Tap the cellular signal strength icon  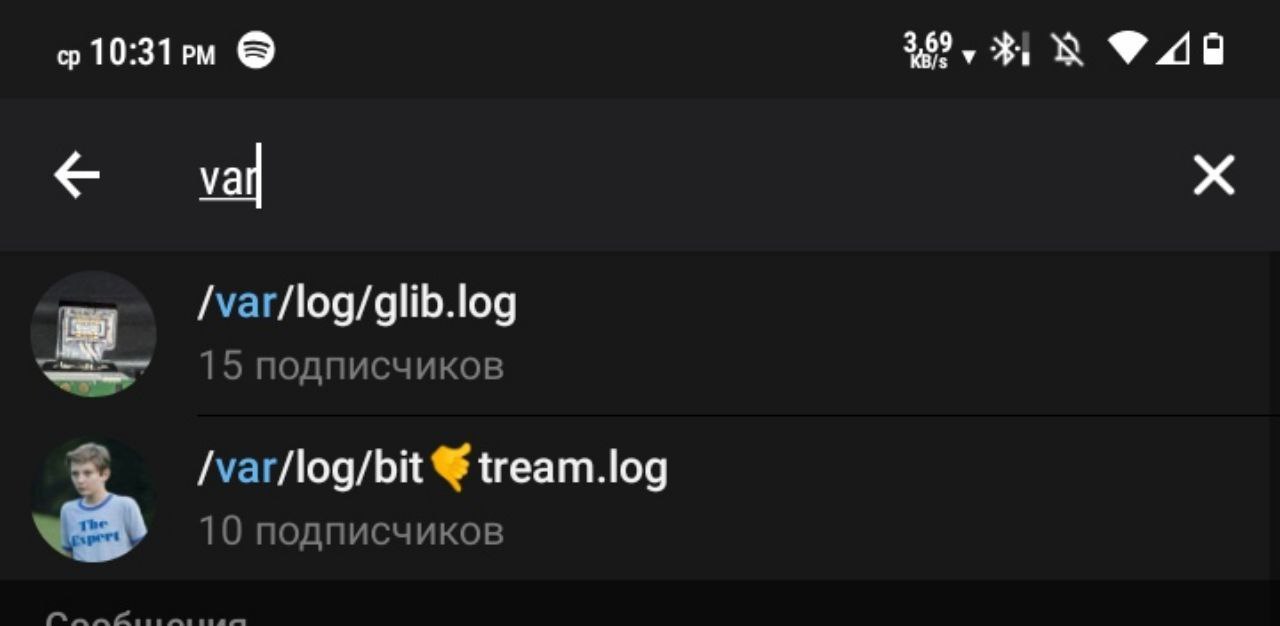(x=1172, y=48)
